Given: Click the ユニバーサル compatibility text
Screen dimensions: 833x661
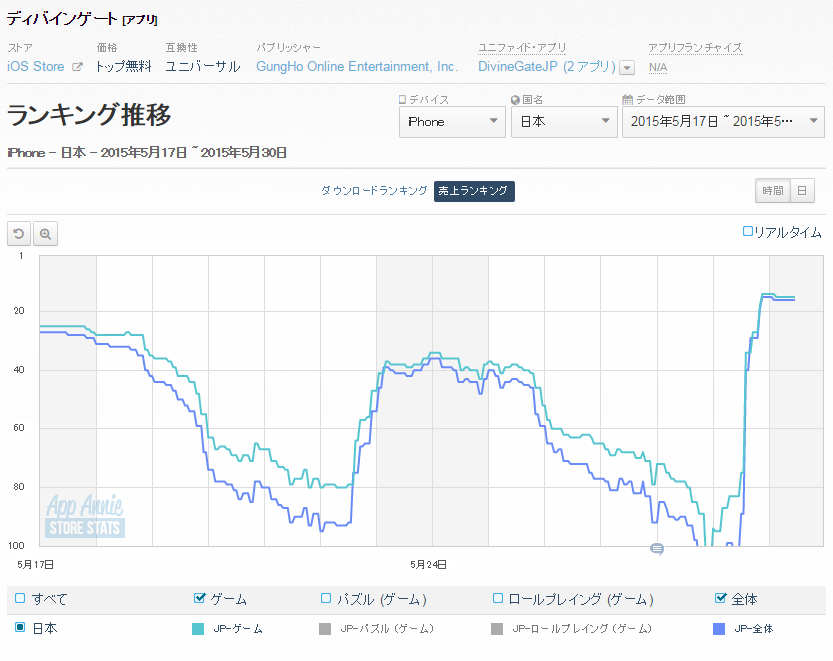Looking at the screenshot, I should click(203, 67).
